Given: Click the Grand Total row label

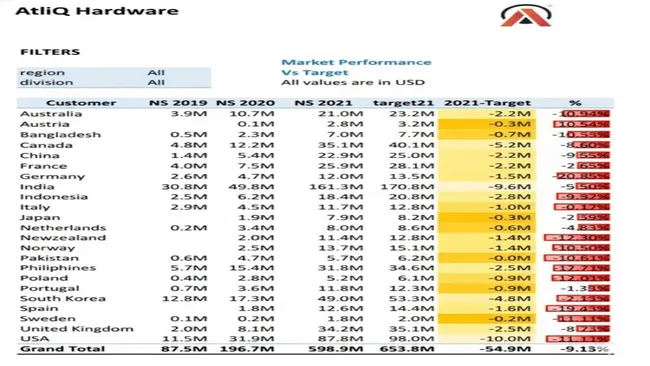Looking at the screenshot, I should pyautogui.click(x=62, y=349).
